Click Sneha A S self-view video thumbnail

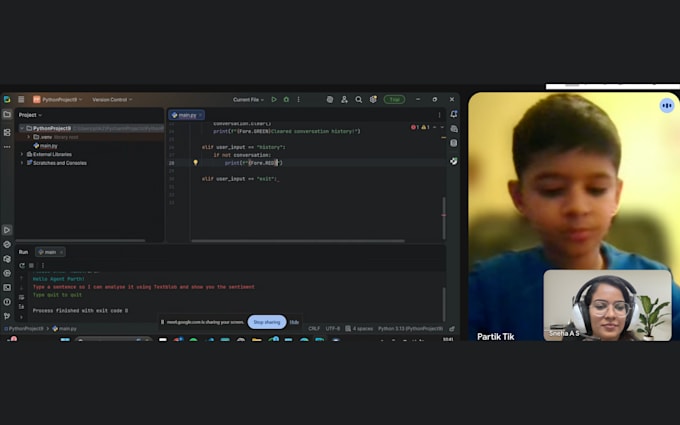[x=607, y=305]
